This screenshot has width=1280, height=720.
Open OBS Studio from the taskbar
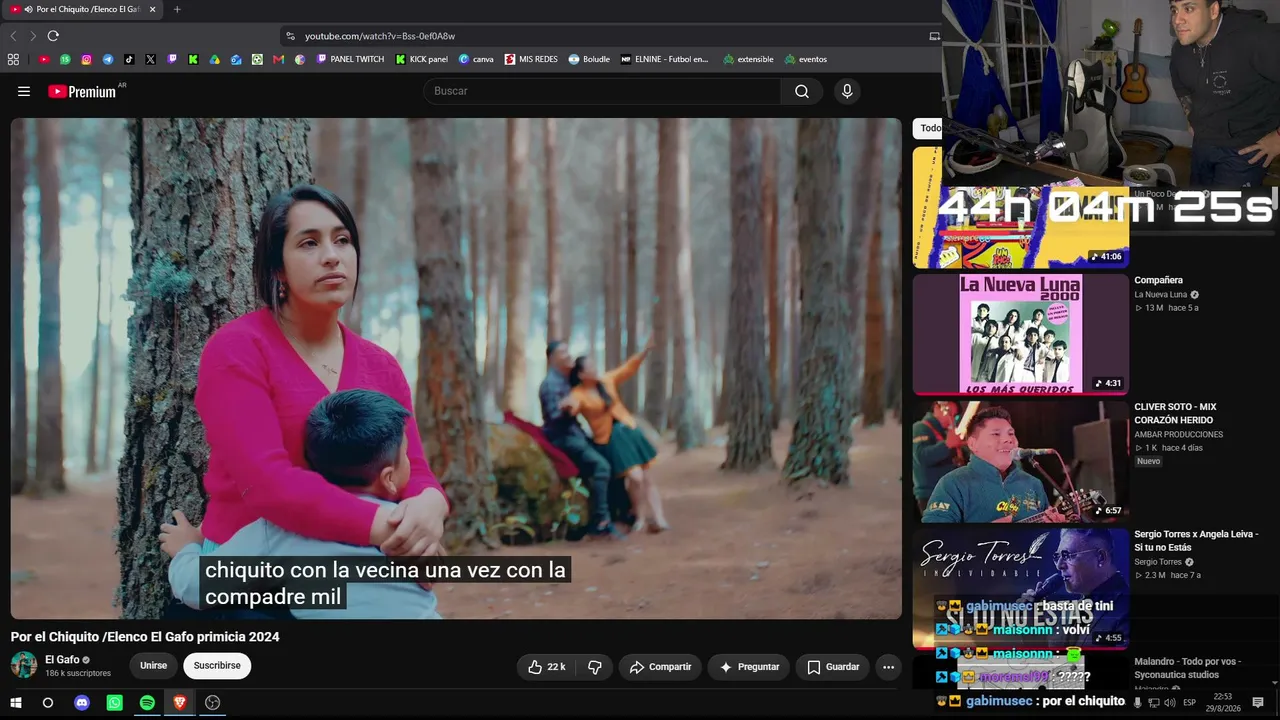tap(212, 703)
